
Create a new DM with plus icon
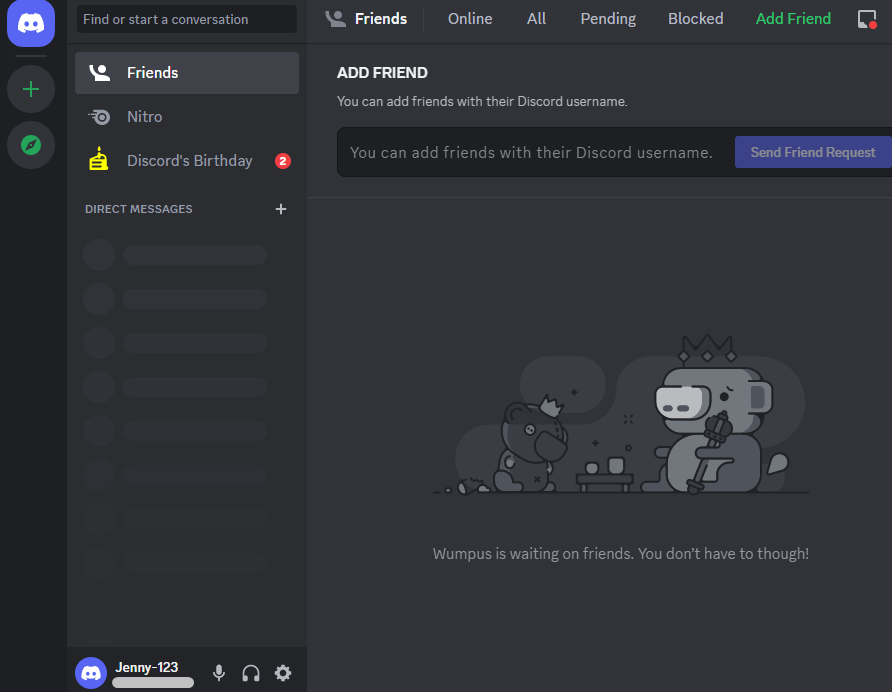(280, 209)
